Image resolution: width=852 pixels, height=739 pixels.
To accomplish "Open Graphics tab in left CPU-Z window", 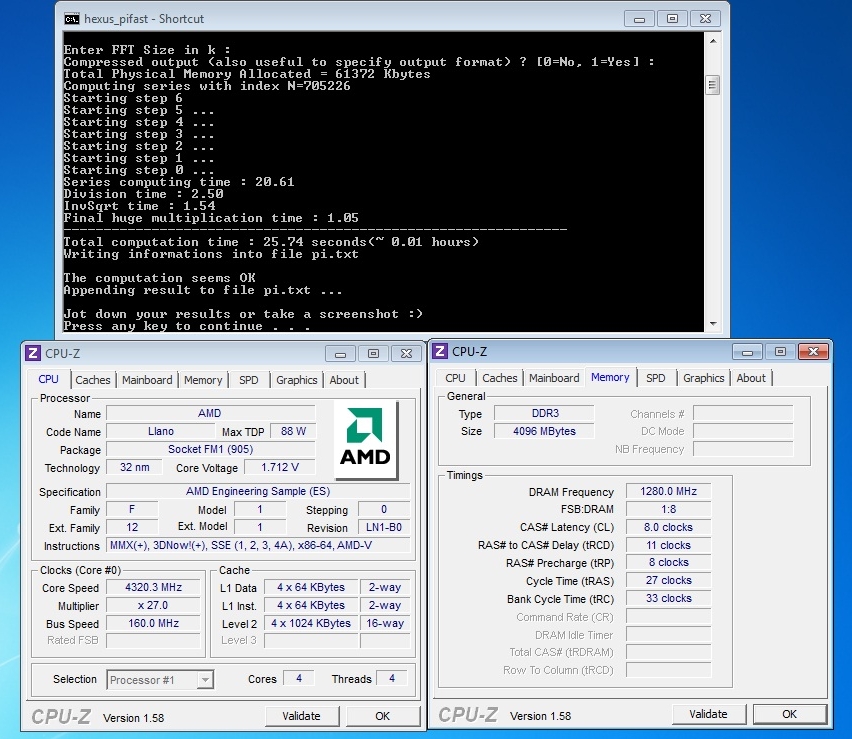I will pos(297,380).
